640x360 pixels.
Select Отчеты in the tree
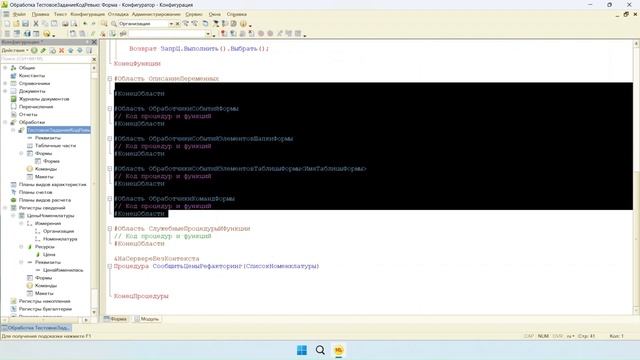coord(28,114)
